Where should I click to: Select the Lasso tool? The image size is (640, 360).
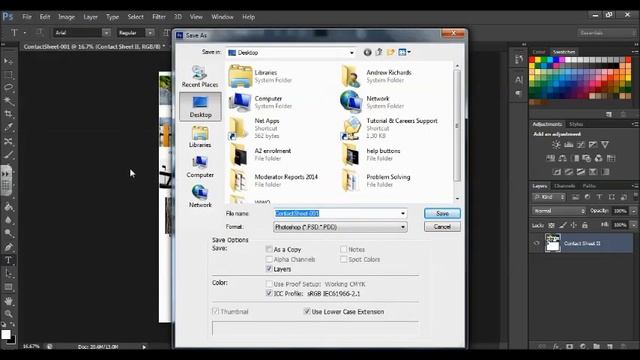[x=8, y=88]
